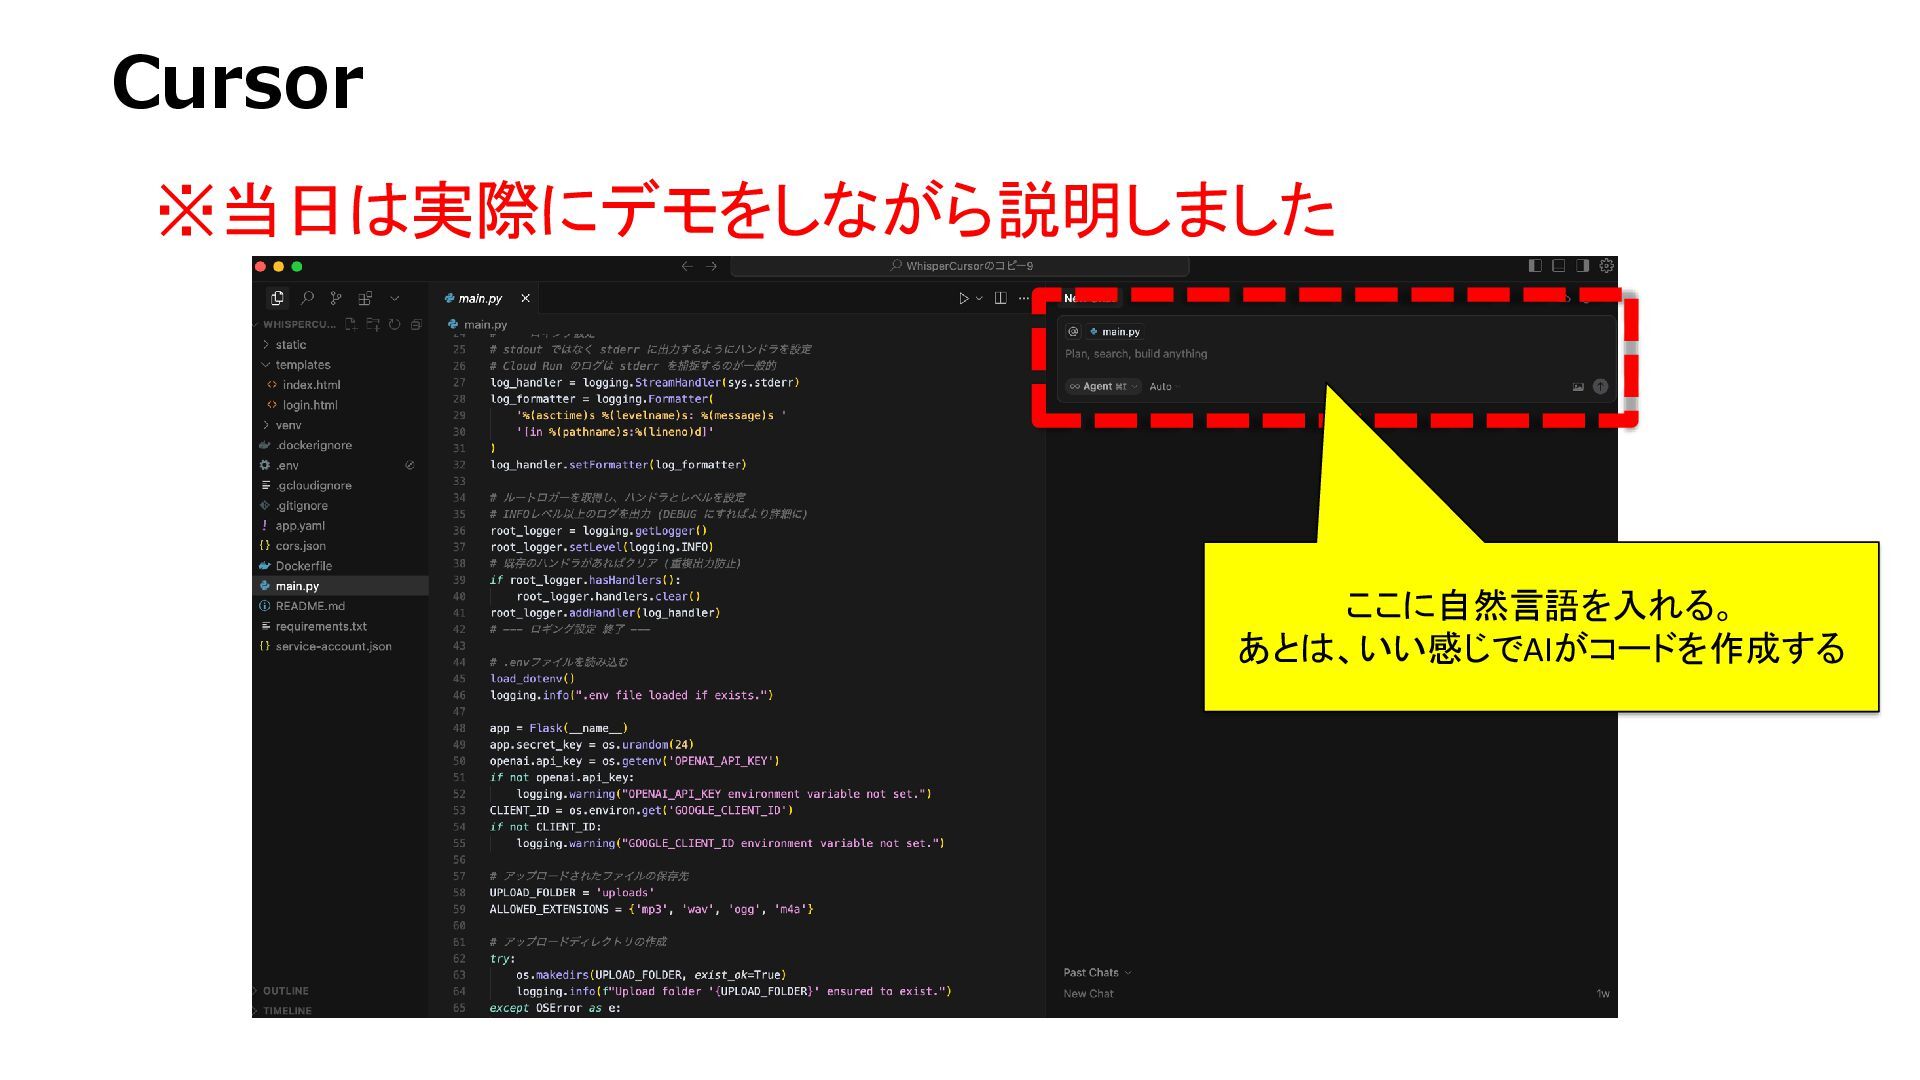This screenshot has height=1080, width=1920.
Task: Open .gitignore file
Action: coord(340,505)
